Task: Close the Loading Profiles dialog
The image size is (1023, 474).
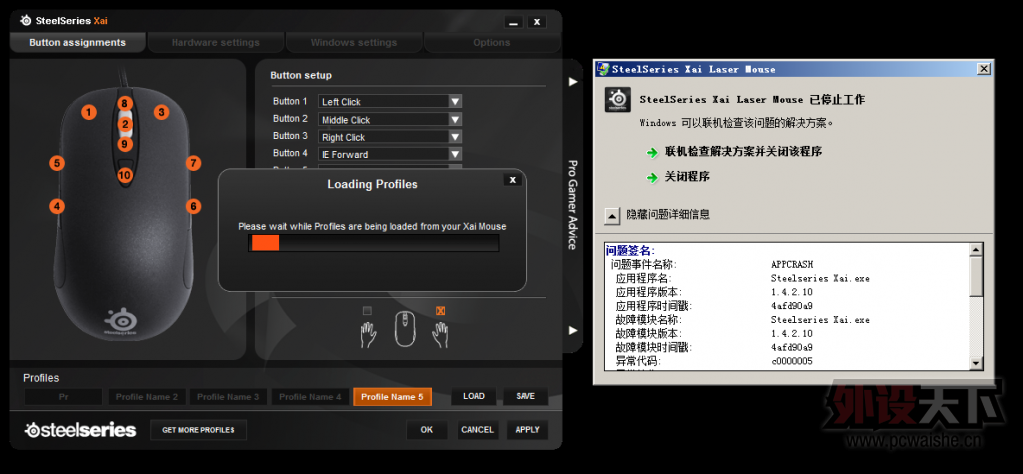Action: (x=513, y=180)
